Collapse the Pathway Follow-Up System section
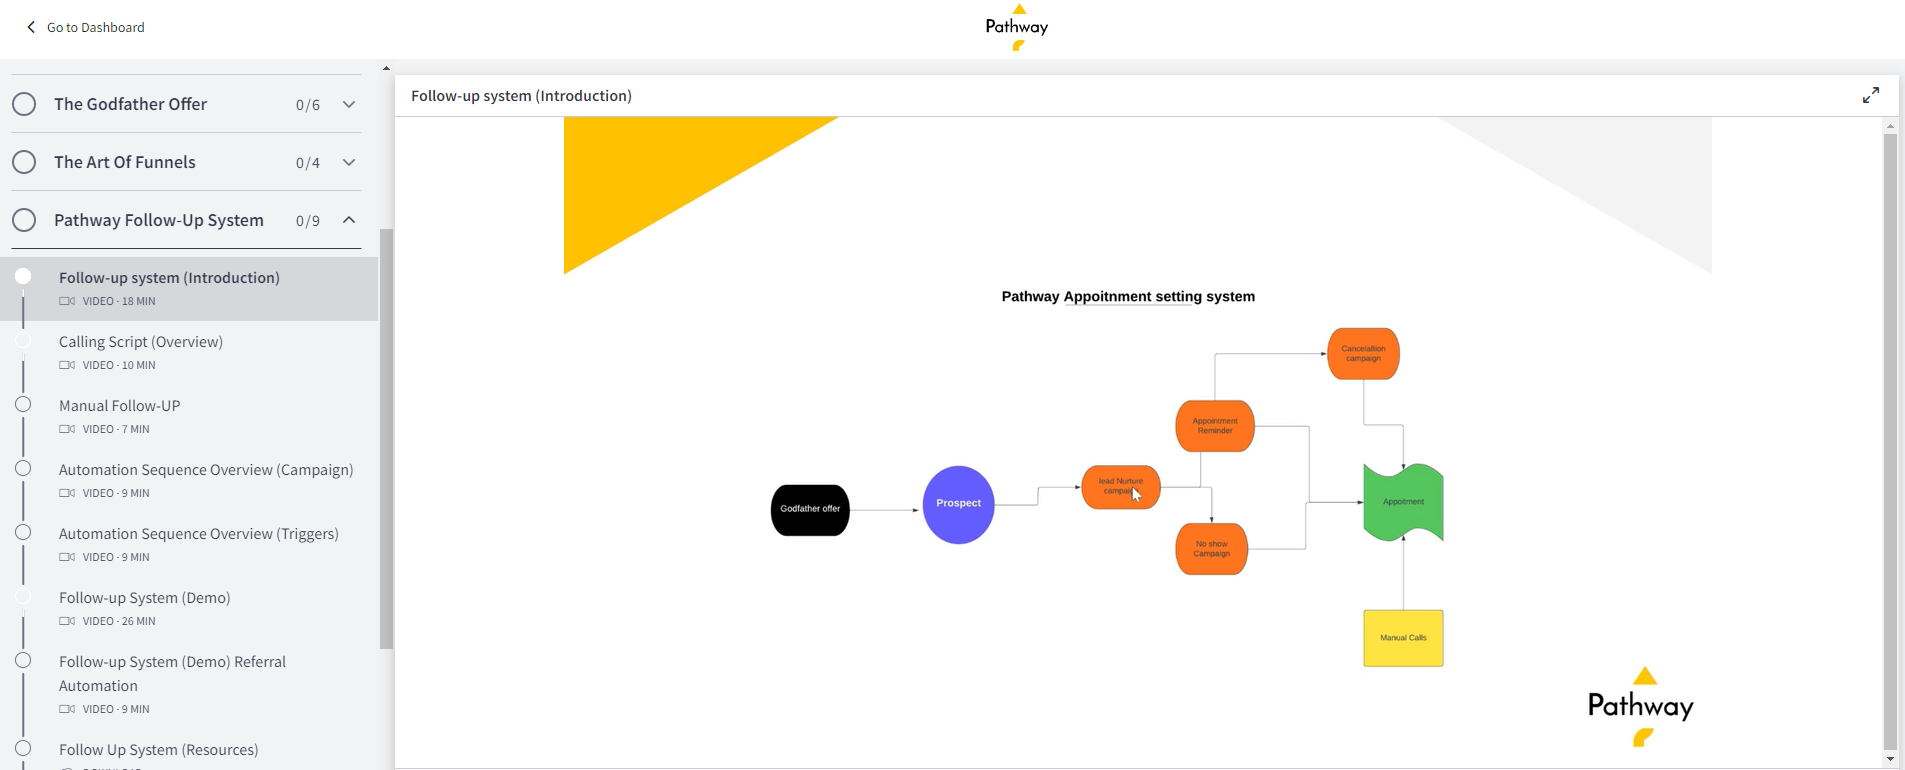The height and width of the screenshot is (770, 1905). coord(349,220)
